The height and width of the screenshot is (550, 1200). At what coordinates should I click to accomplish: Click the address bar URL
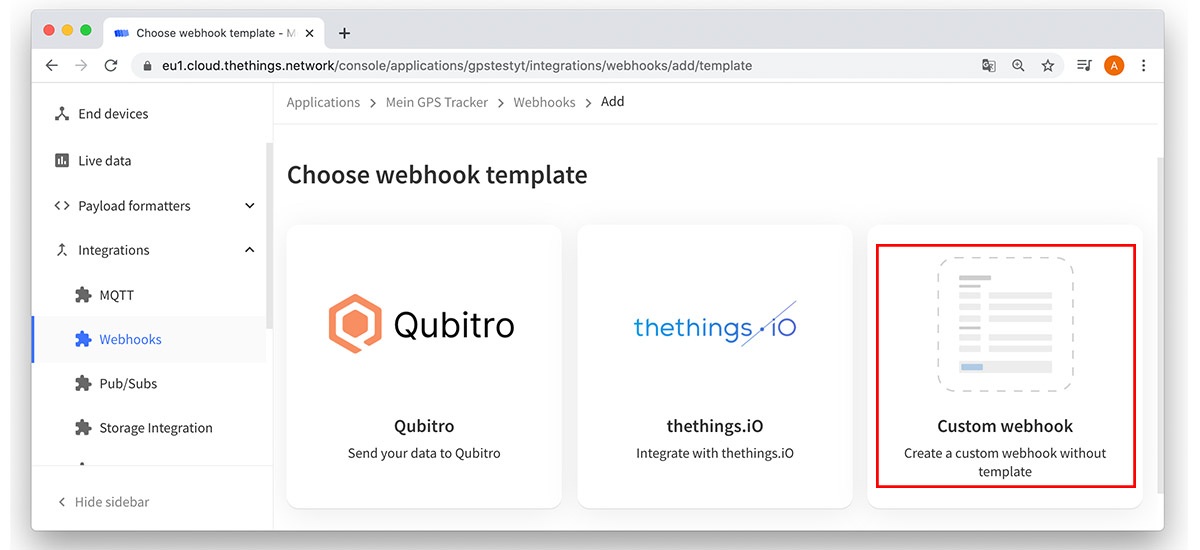(x=456, y=66)
